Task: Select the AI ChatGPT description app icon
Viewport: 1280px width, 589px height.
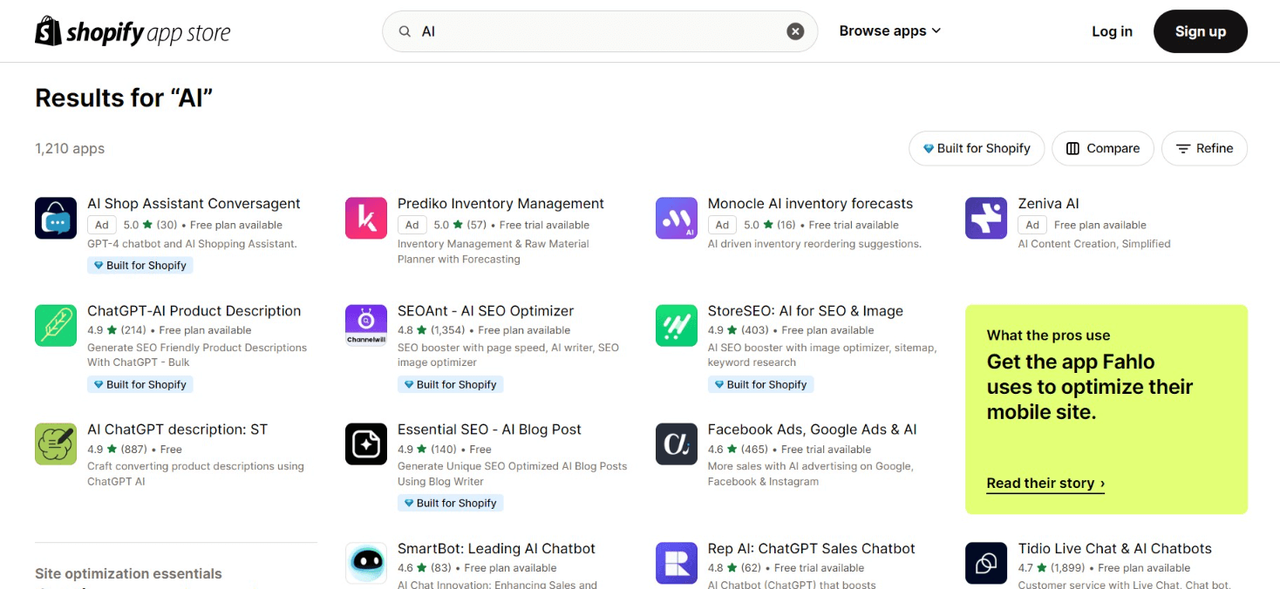Action: [55, 444]
